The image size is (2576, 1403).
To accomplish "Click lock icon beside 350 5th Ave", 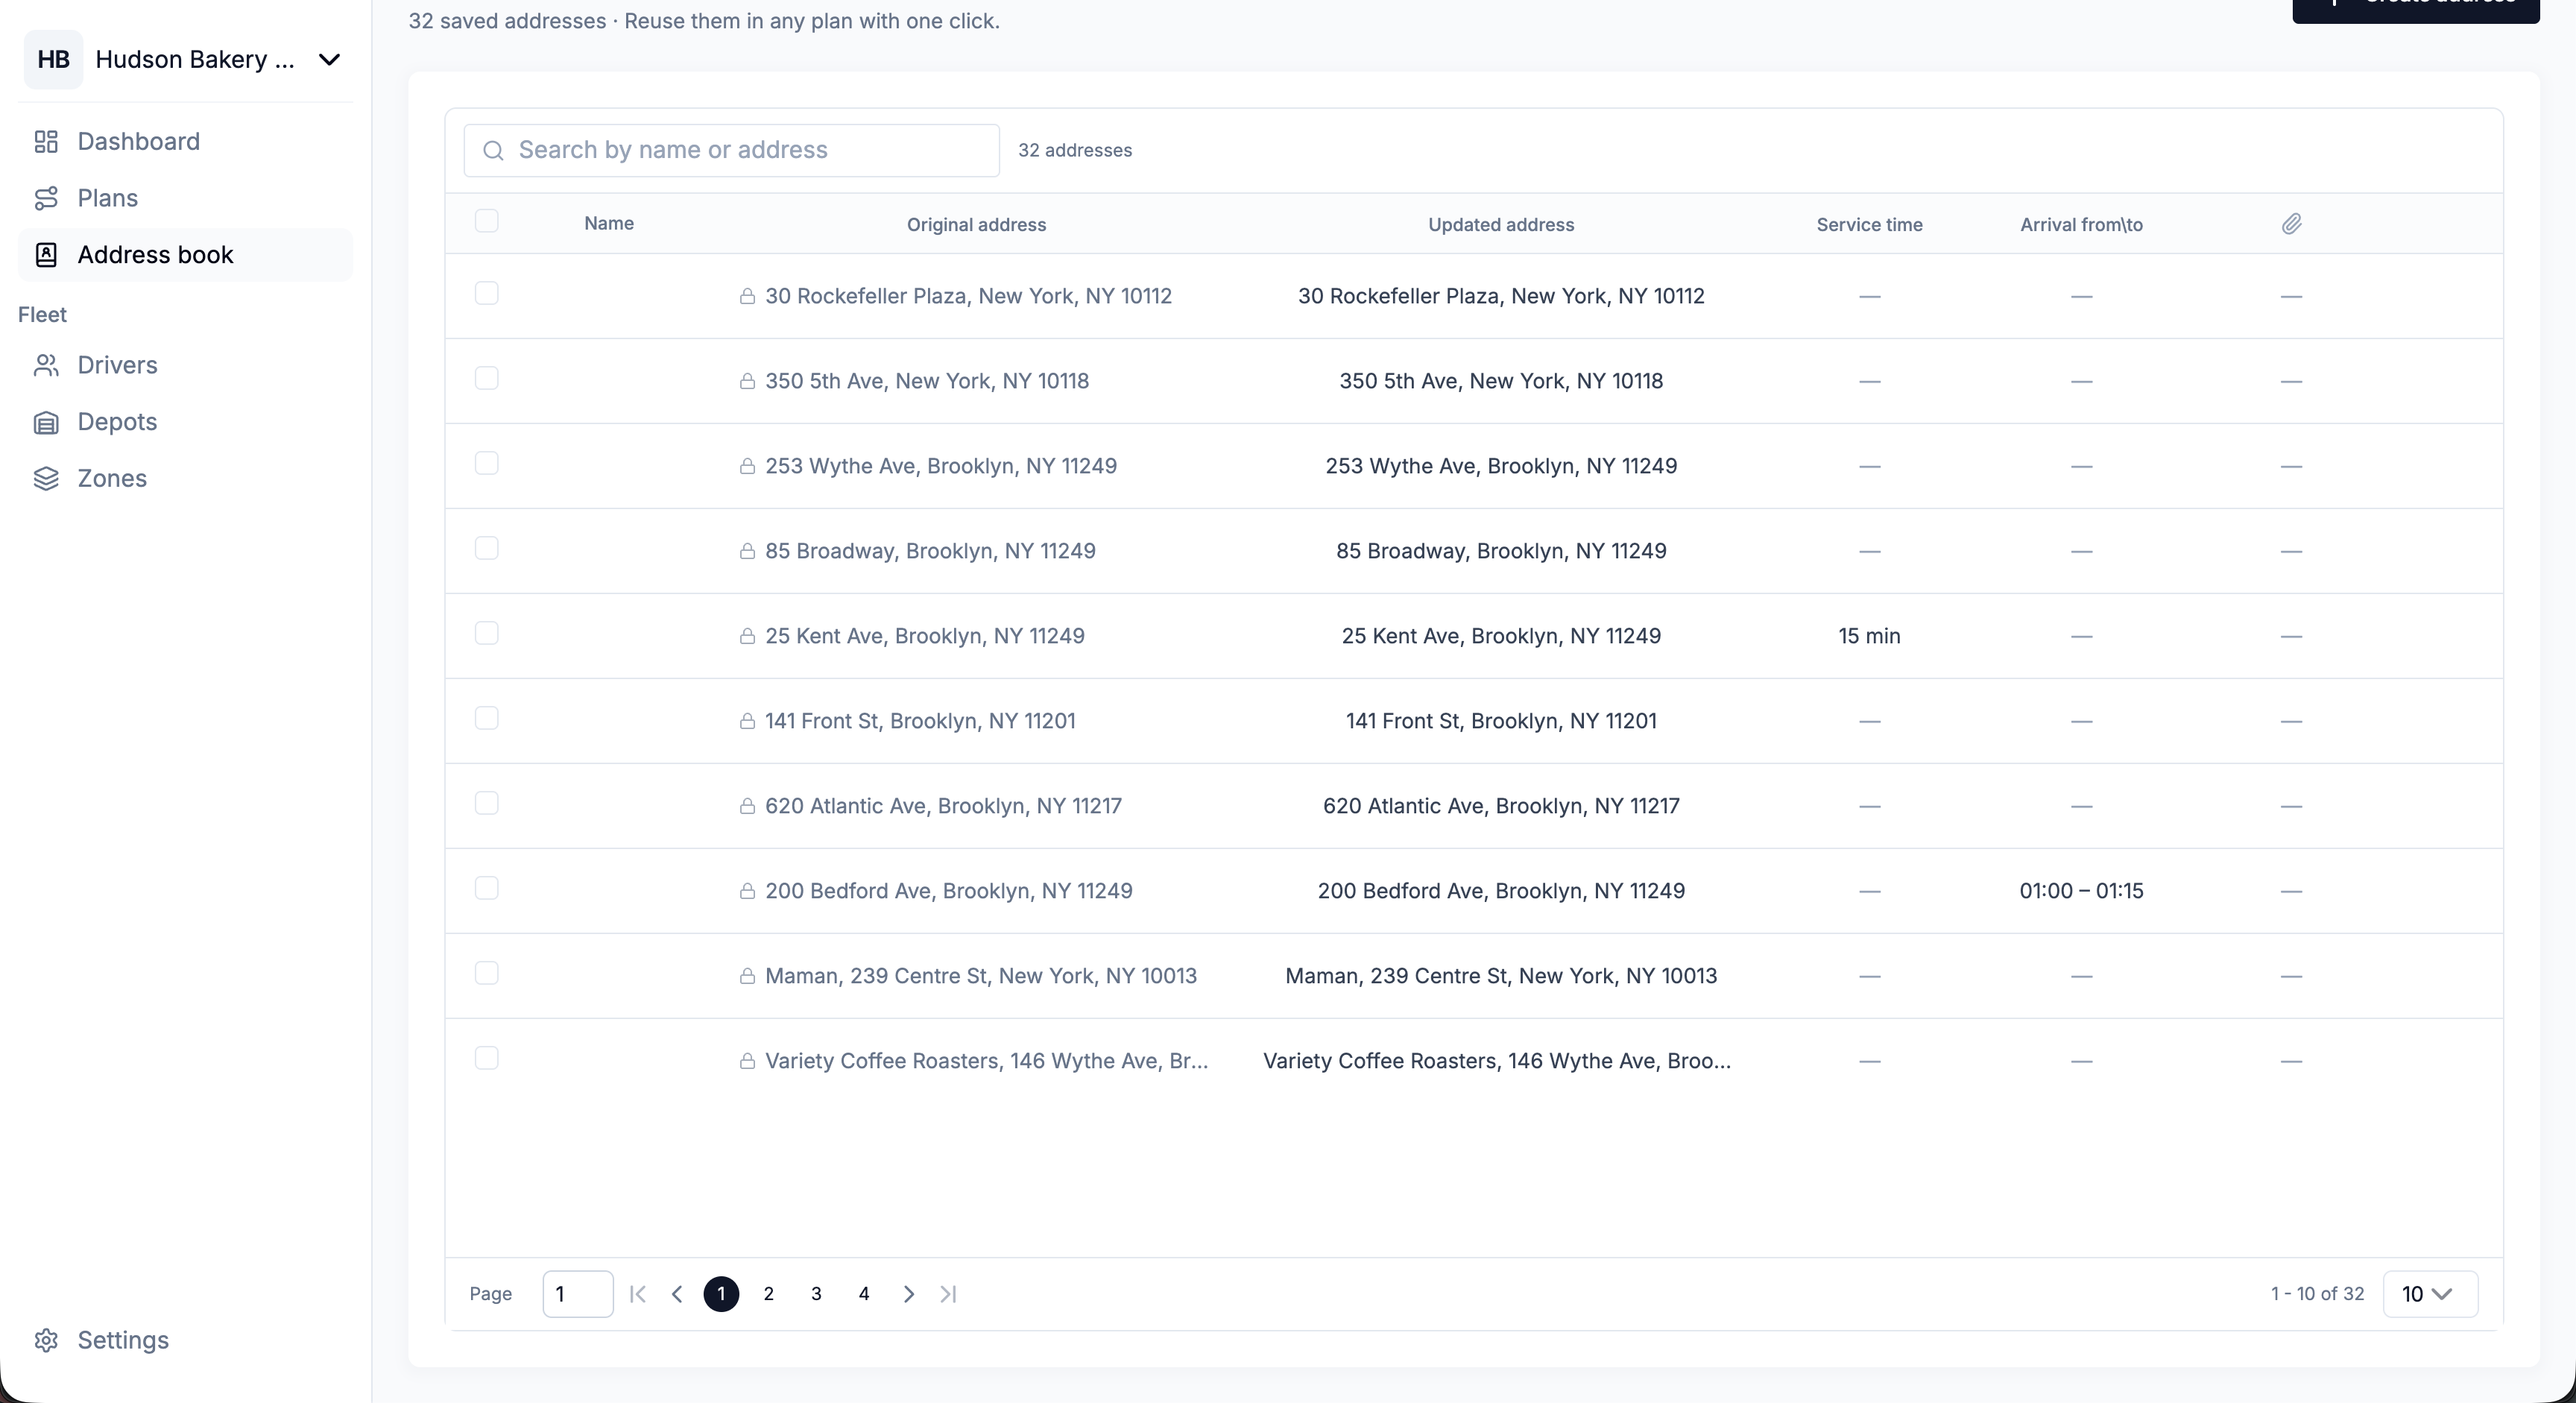I will pos(747,381).
